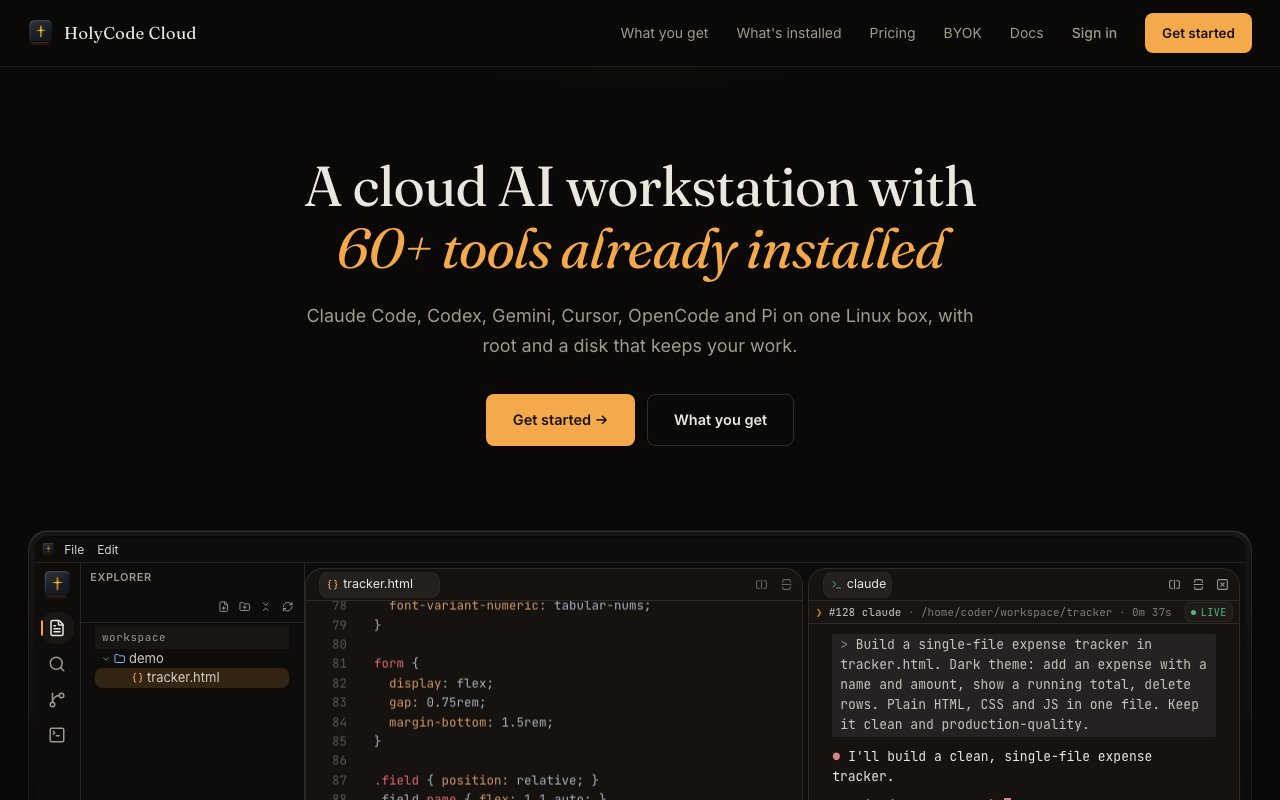Click the cross logo atop the editor sidebar
The image size is (1280, 800).
[57, 584]
